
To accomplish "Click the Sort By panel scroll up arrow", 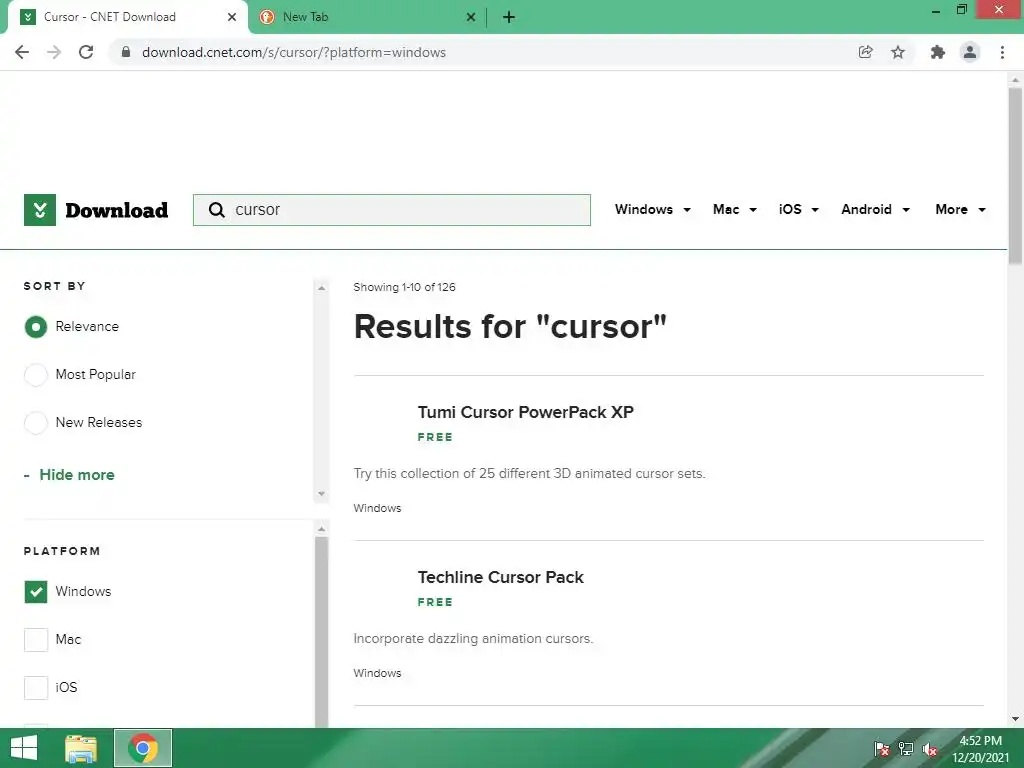I will [x=321, y=288].
